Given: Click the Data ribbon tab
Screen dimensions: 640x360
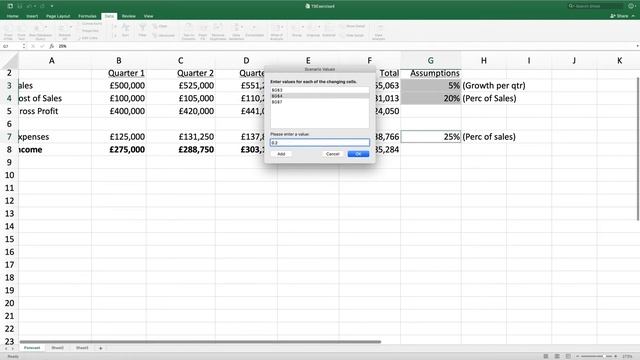Looking at the screenshot, I should point(109,16).
